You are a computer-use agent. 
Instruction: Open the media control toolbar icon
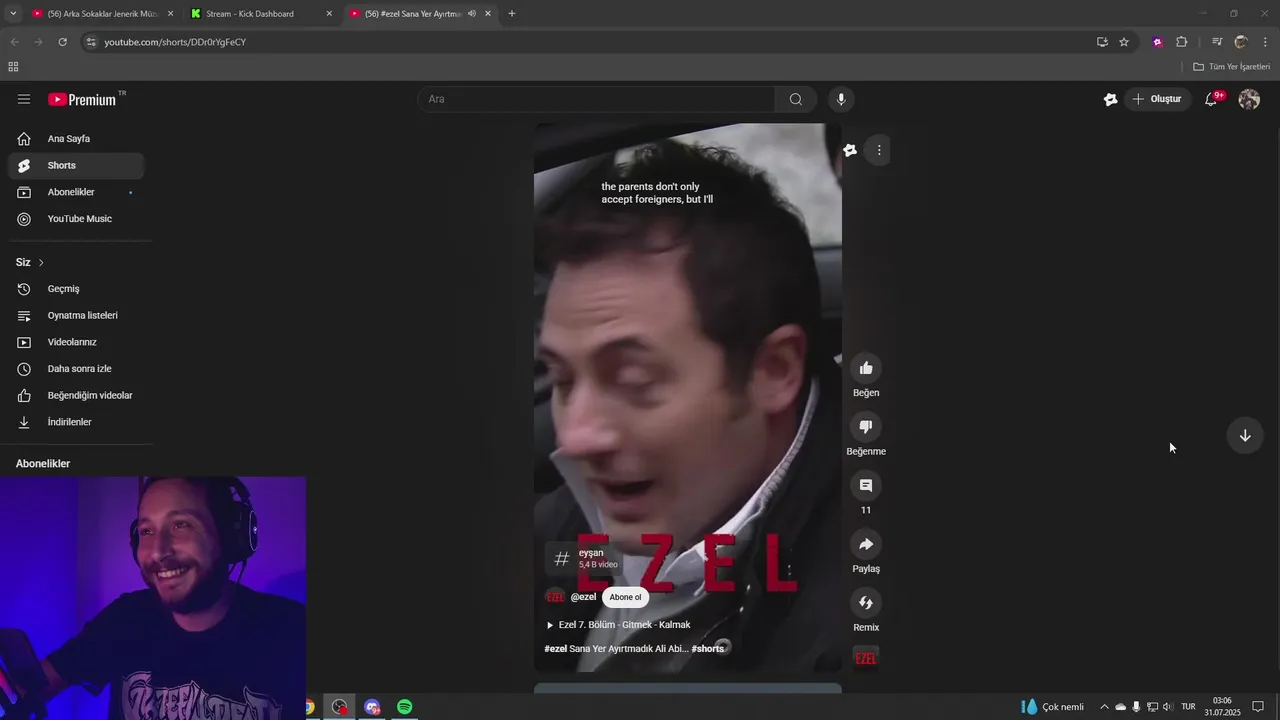(x=1217, y=42)
